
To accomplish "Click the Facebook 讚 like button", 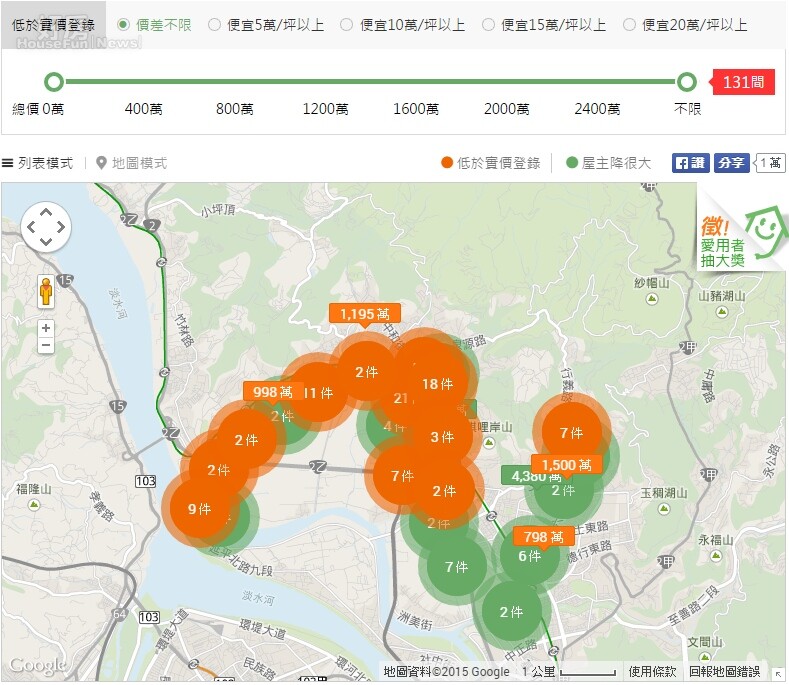I will pyautogui.click(x=690, y=163).
